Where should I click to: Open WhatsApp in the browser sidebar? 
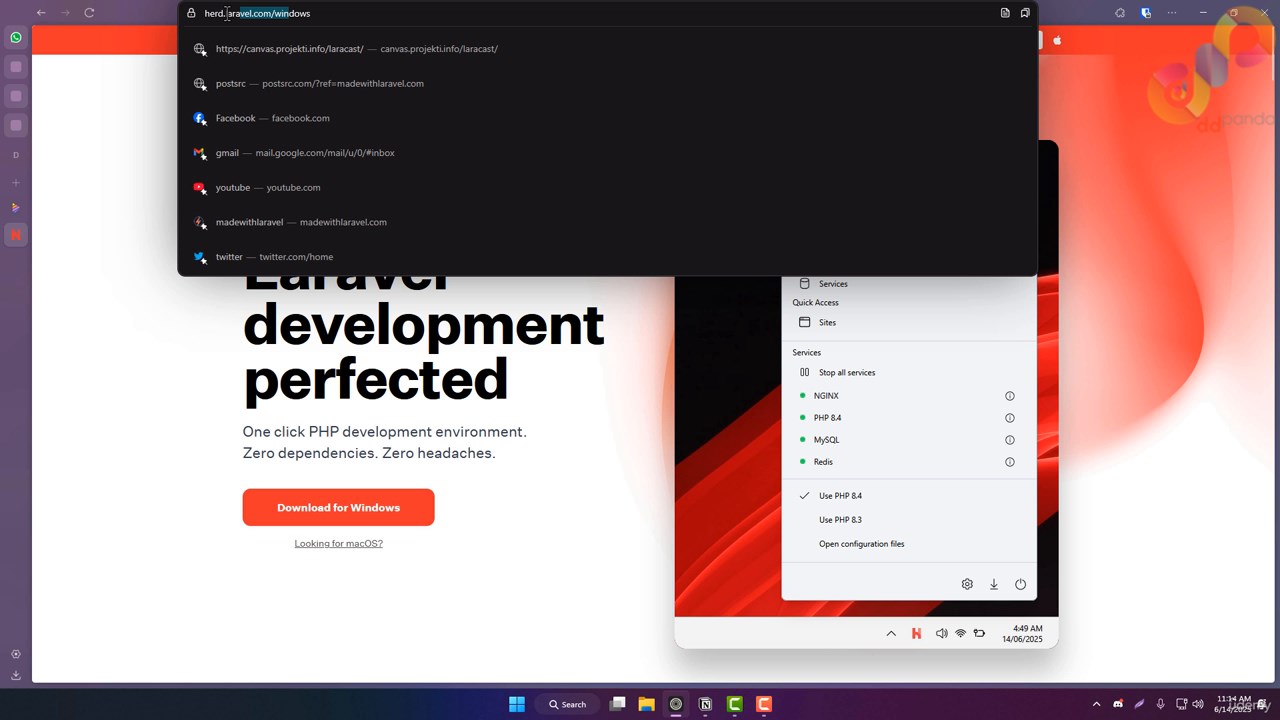[x=16, y=37]
